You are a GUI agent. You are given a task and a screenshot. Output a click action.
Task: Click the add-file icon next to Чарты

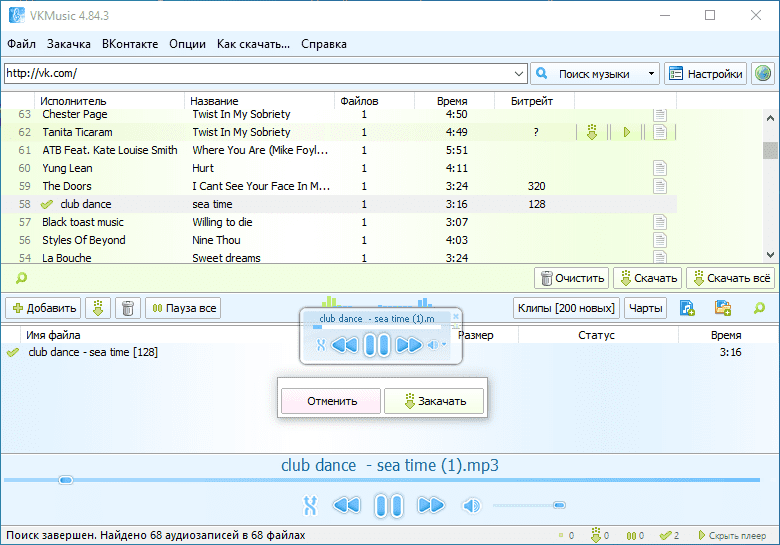click(687, 308)
